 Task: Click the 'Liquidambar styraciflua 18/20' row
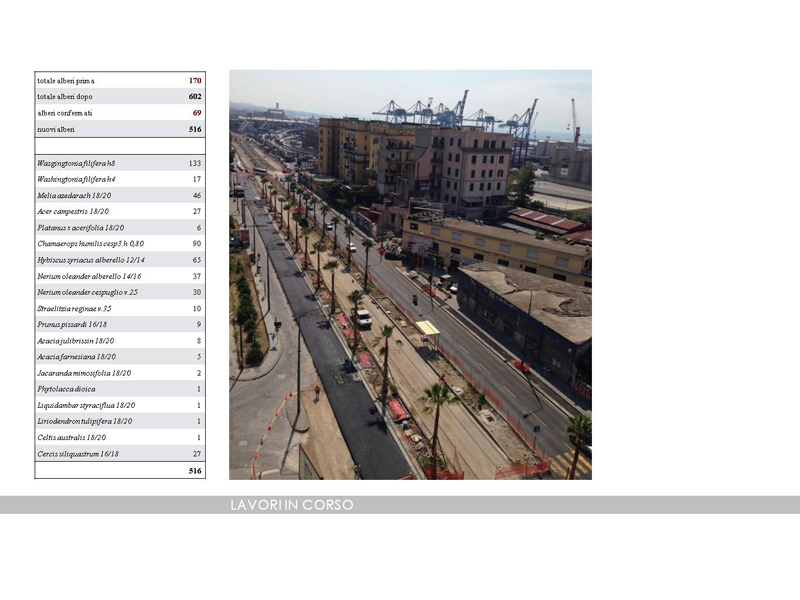120,405
